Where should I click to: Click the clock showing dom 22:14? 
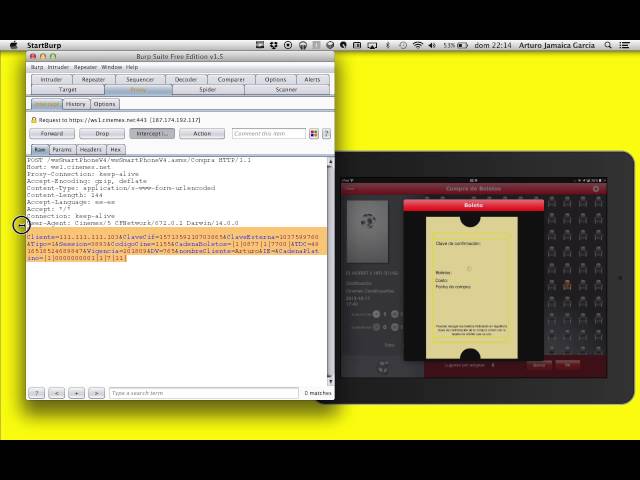click(493, 45)
